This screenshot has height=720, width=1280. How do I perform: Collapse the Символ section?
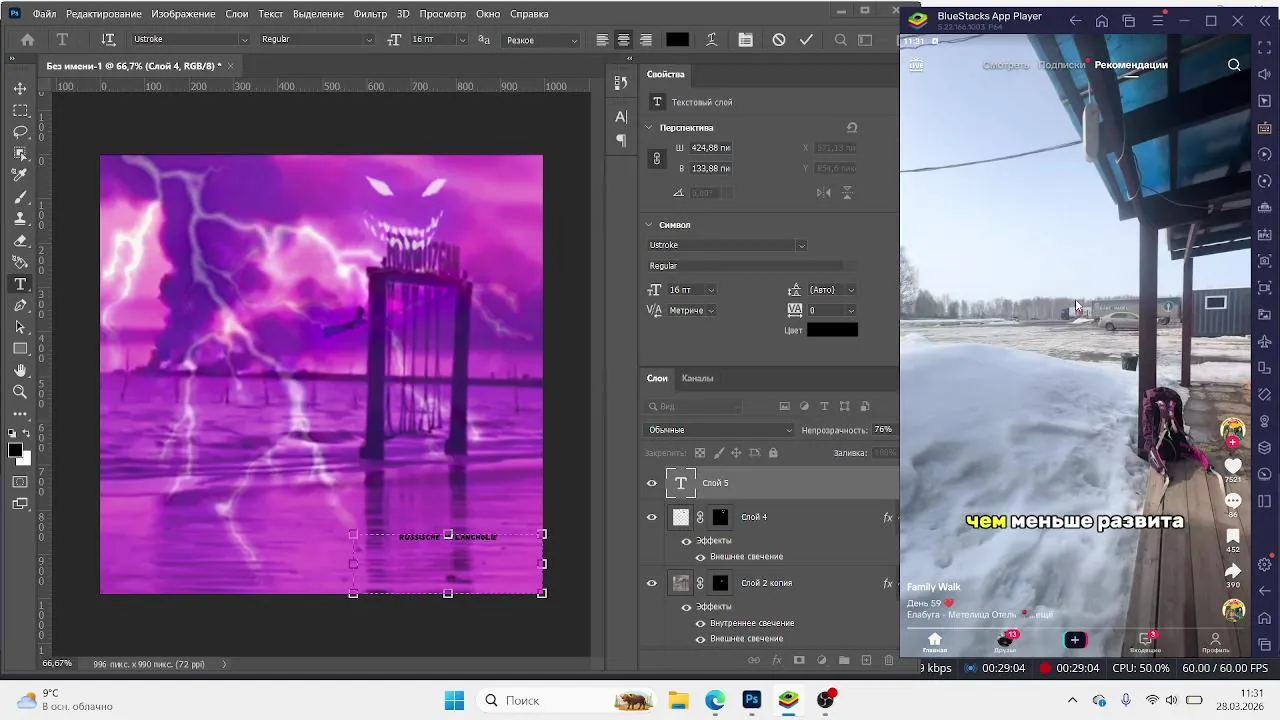(x=649, y=225)
